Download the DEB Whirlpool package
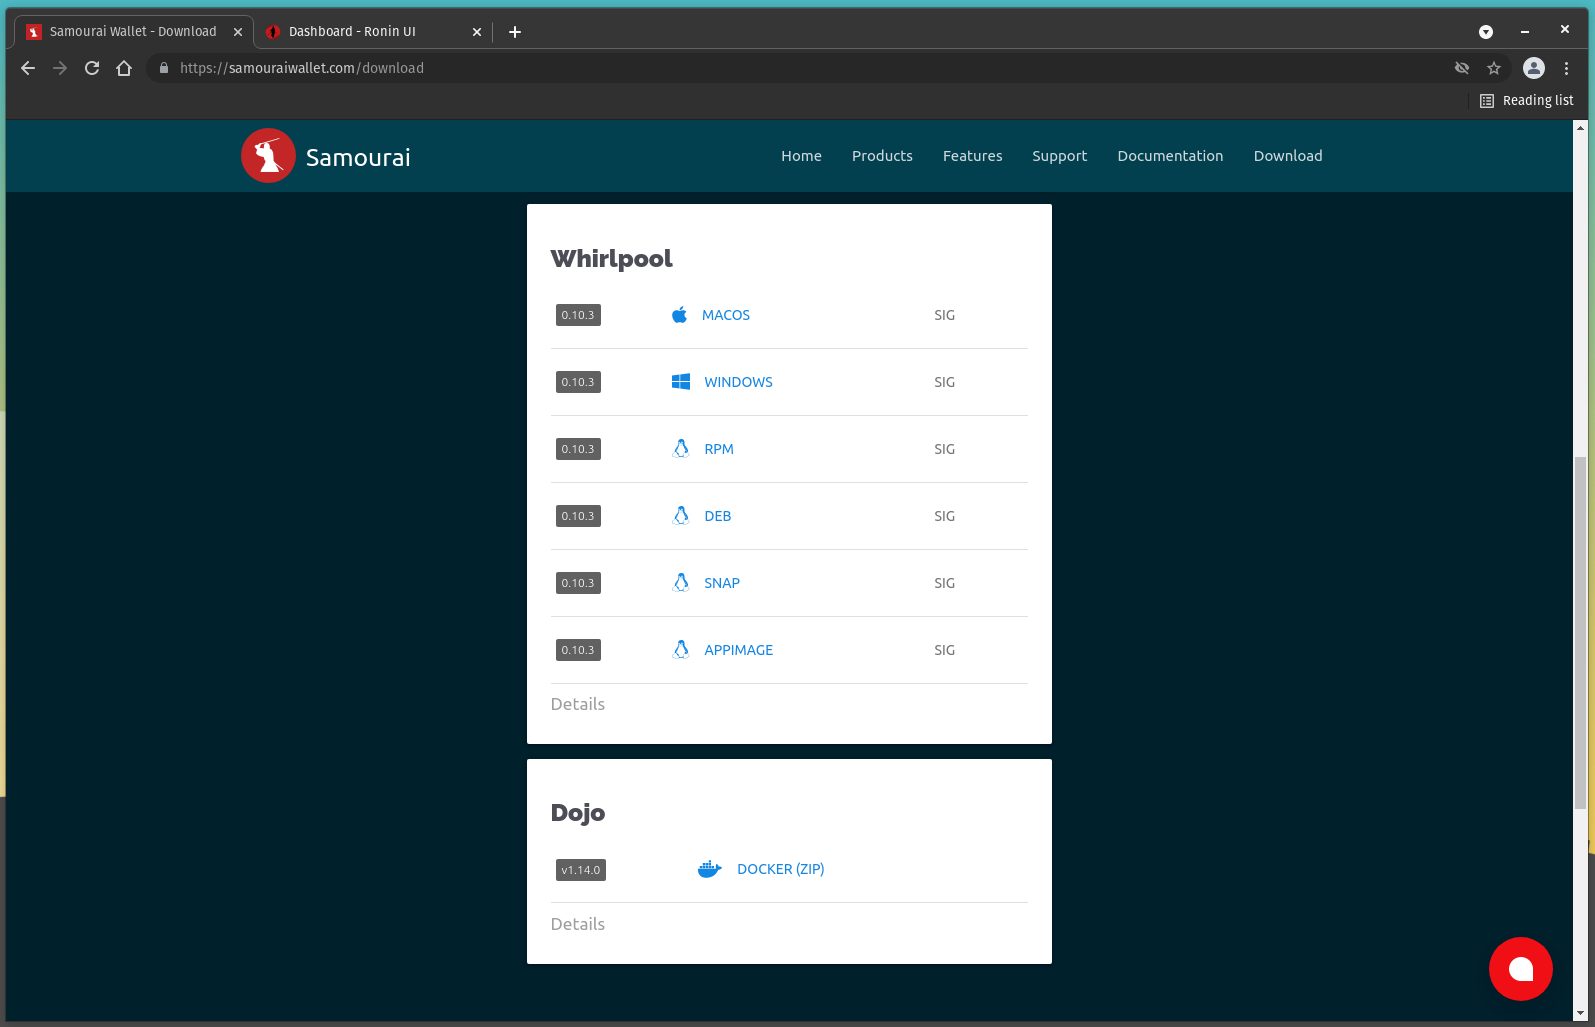Image resolution: width=1595 pixels, height=1027 pixels. click(718, 516)
